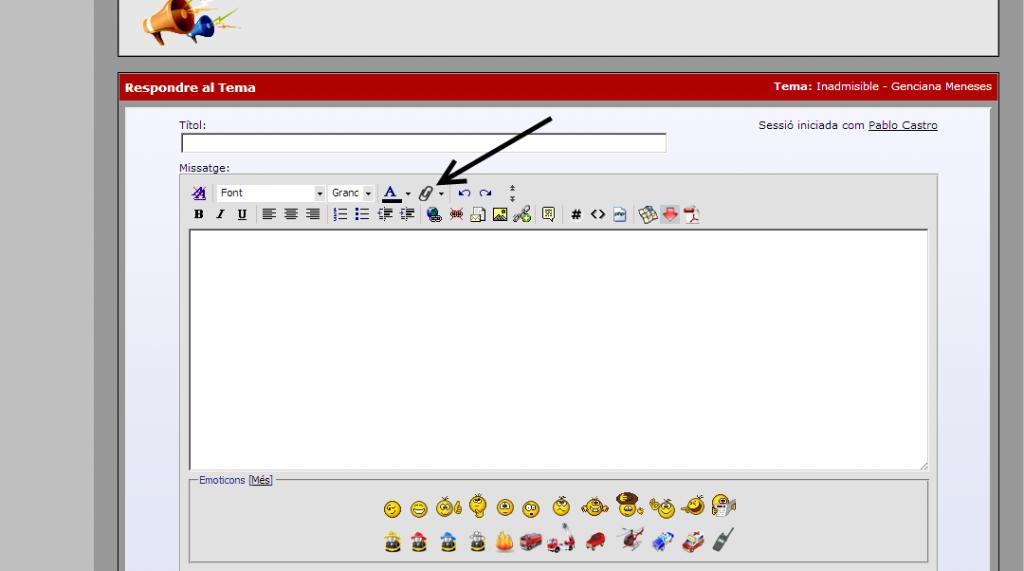Click the PDF document icon
Viewport: 1024px width, 571px height.
click(x=692, y=214)
